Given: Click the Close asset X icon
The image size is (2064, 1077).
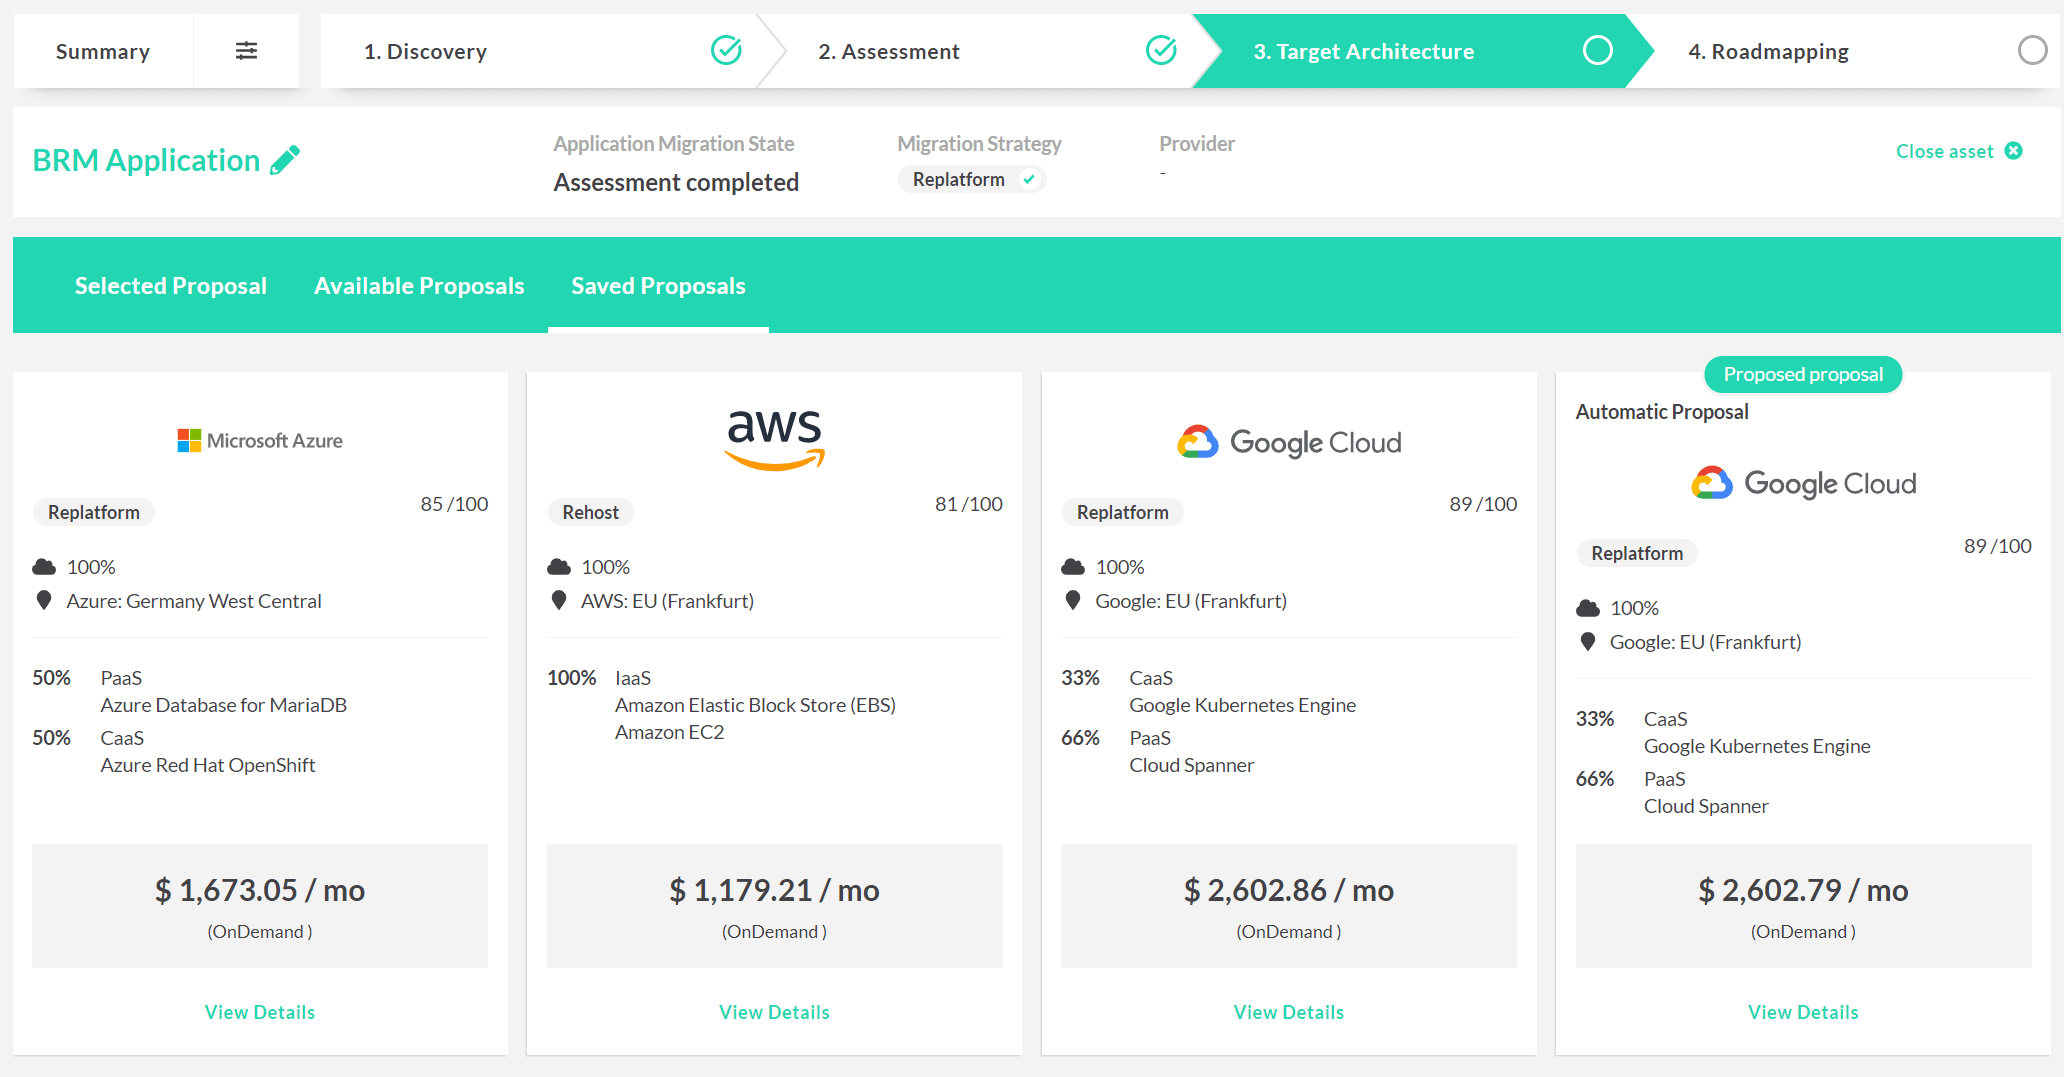Looking at the screenshot, I should coord(2014,151).
